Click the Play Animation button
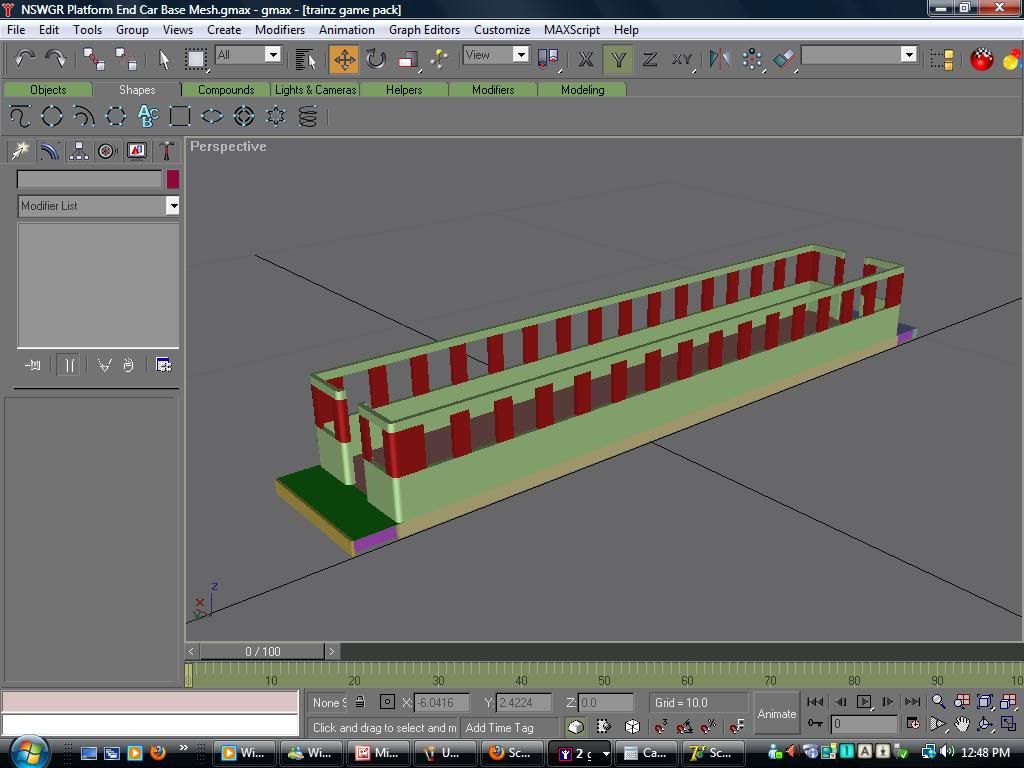The height and width of the screenshot is (768, 1024). pyautogui.click(x=864, y=702)
